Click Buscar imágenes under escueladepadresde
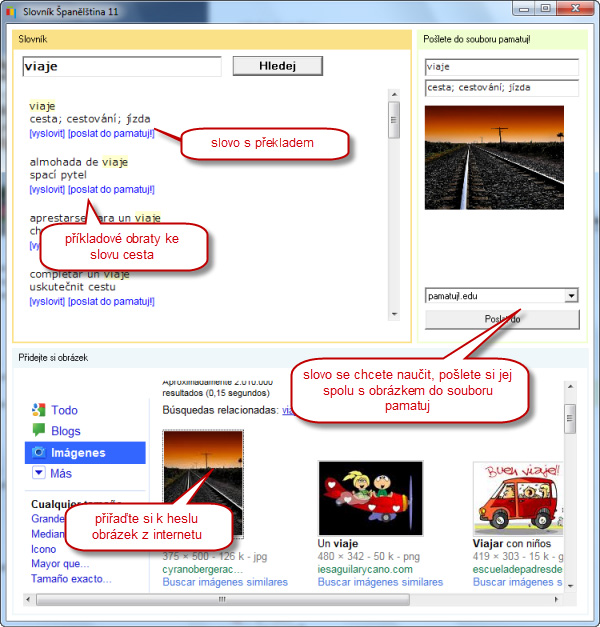Screen dimensions: 600x627 [x=518, y=582]
